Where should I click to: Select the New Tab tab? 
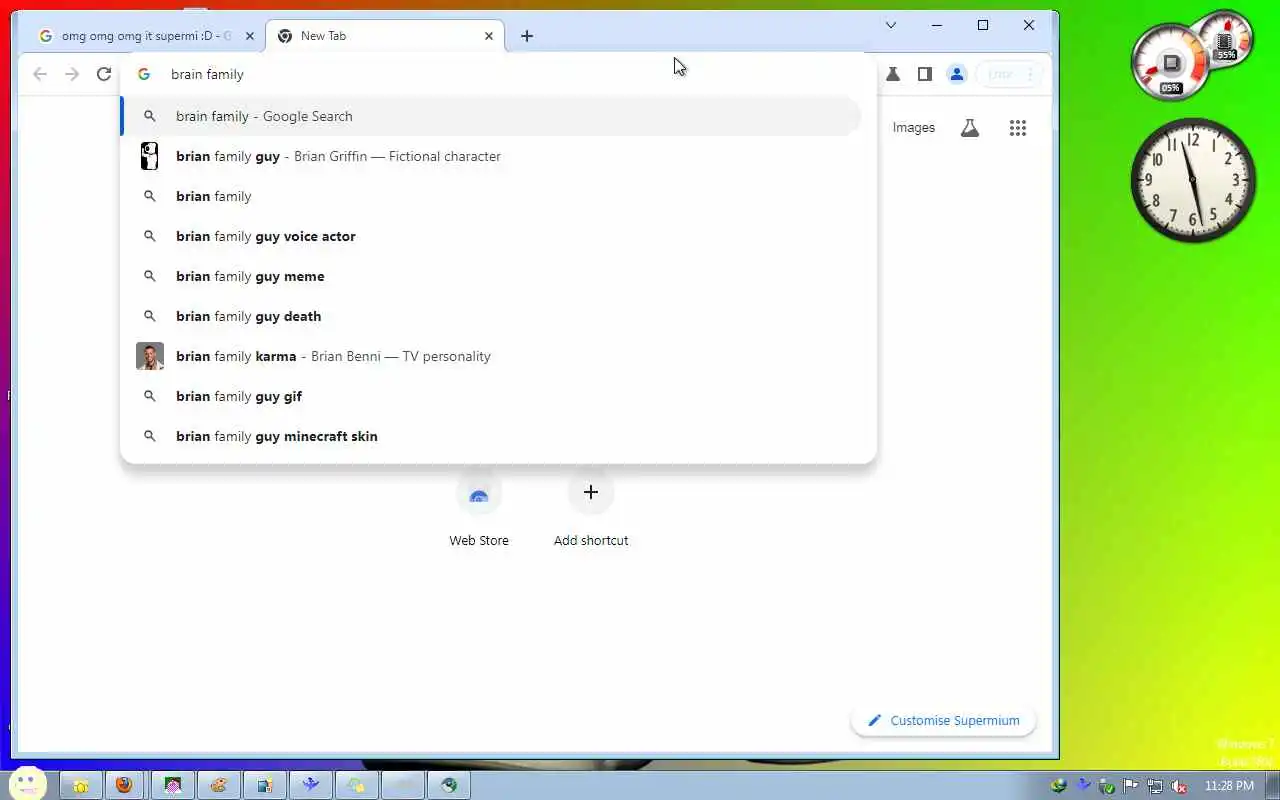tap(385, 36)
